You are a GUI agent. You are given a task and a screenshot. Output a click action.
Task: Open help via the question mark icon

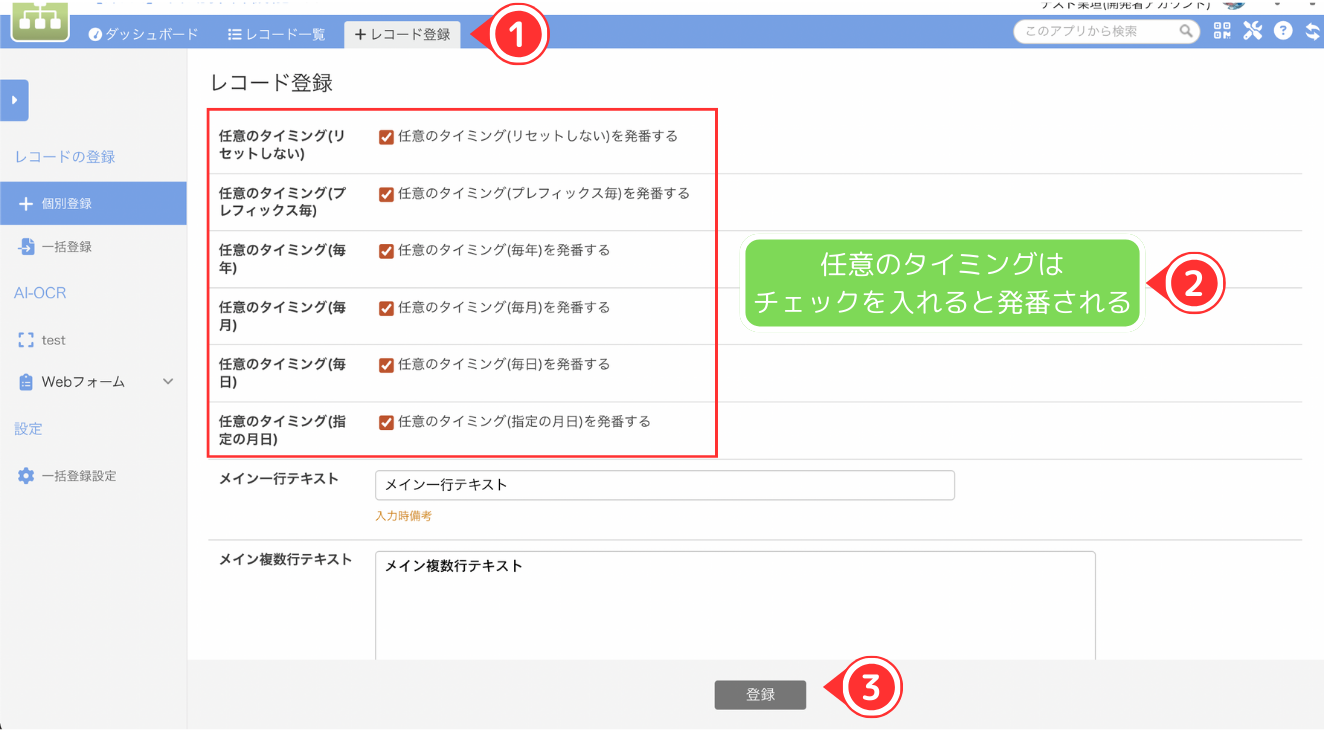tap(1283, 30)
